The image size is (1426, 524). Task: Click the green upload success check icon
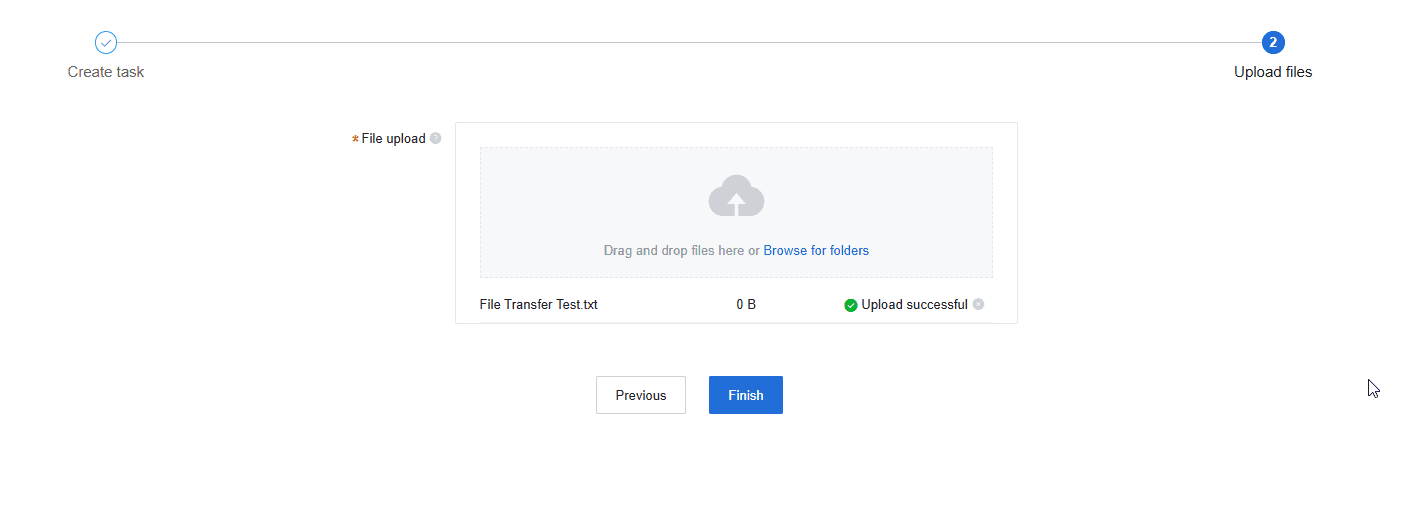tap(851, 305)
